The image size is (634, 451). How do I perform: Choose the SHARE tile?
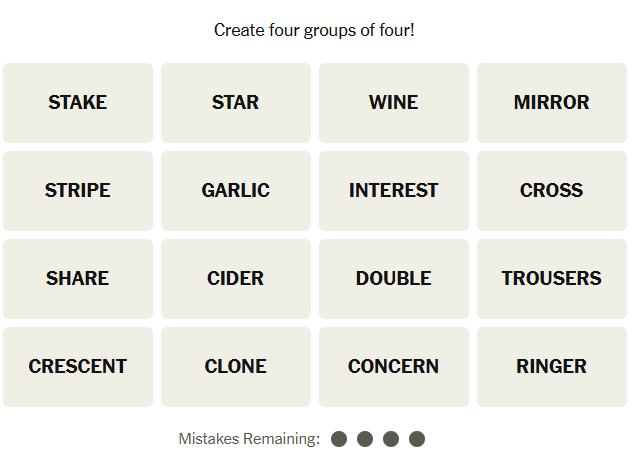point(78,279)
